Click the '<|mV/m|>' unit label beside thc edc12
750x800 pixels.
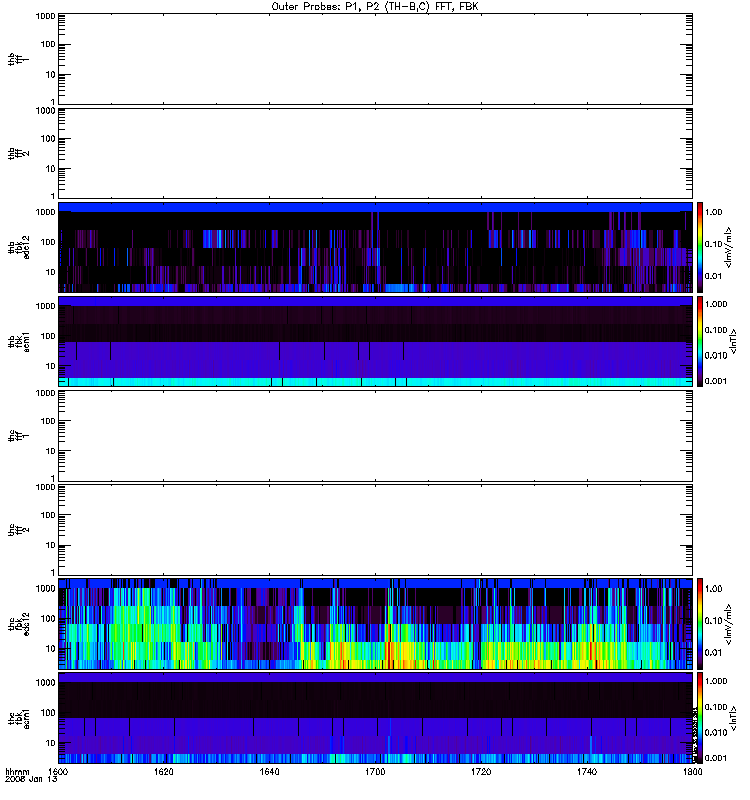728,624
